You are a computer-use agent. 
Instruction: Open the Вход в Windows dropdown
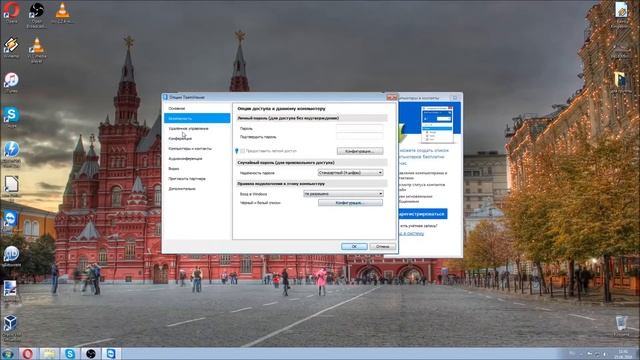(x=343, y=193)
